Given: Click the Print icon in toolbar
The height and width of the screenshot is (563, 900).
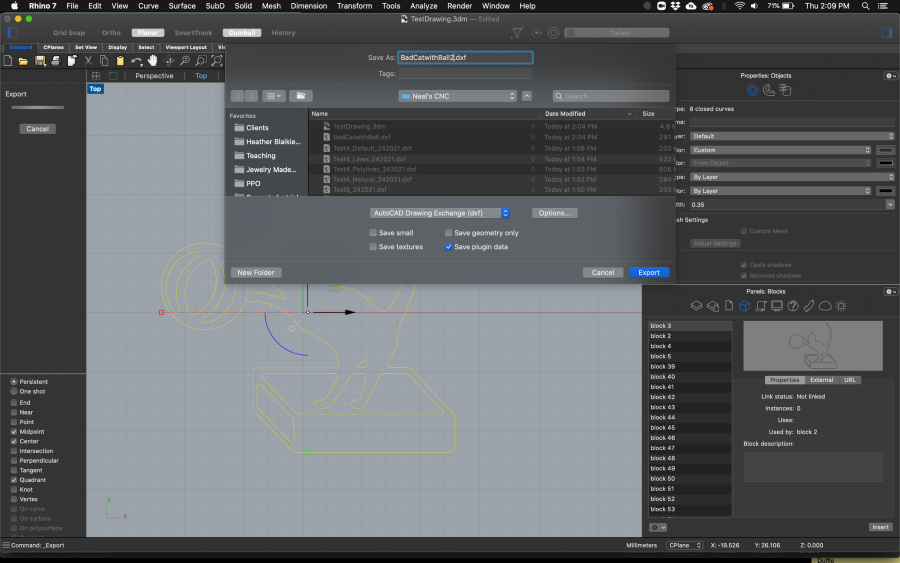Looking at the screenshot, I should (56, 60).
